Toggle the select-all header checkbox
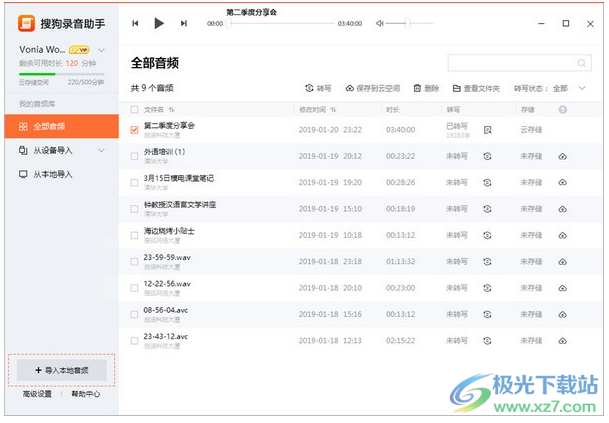The image size is (609, 423). (x=134, y=110)
